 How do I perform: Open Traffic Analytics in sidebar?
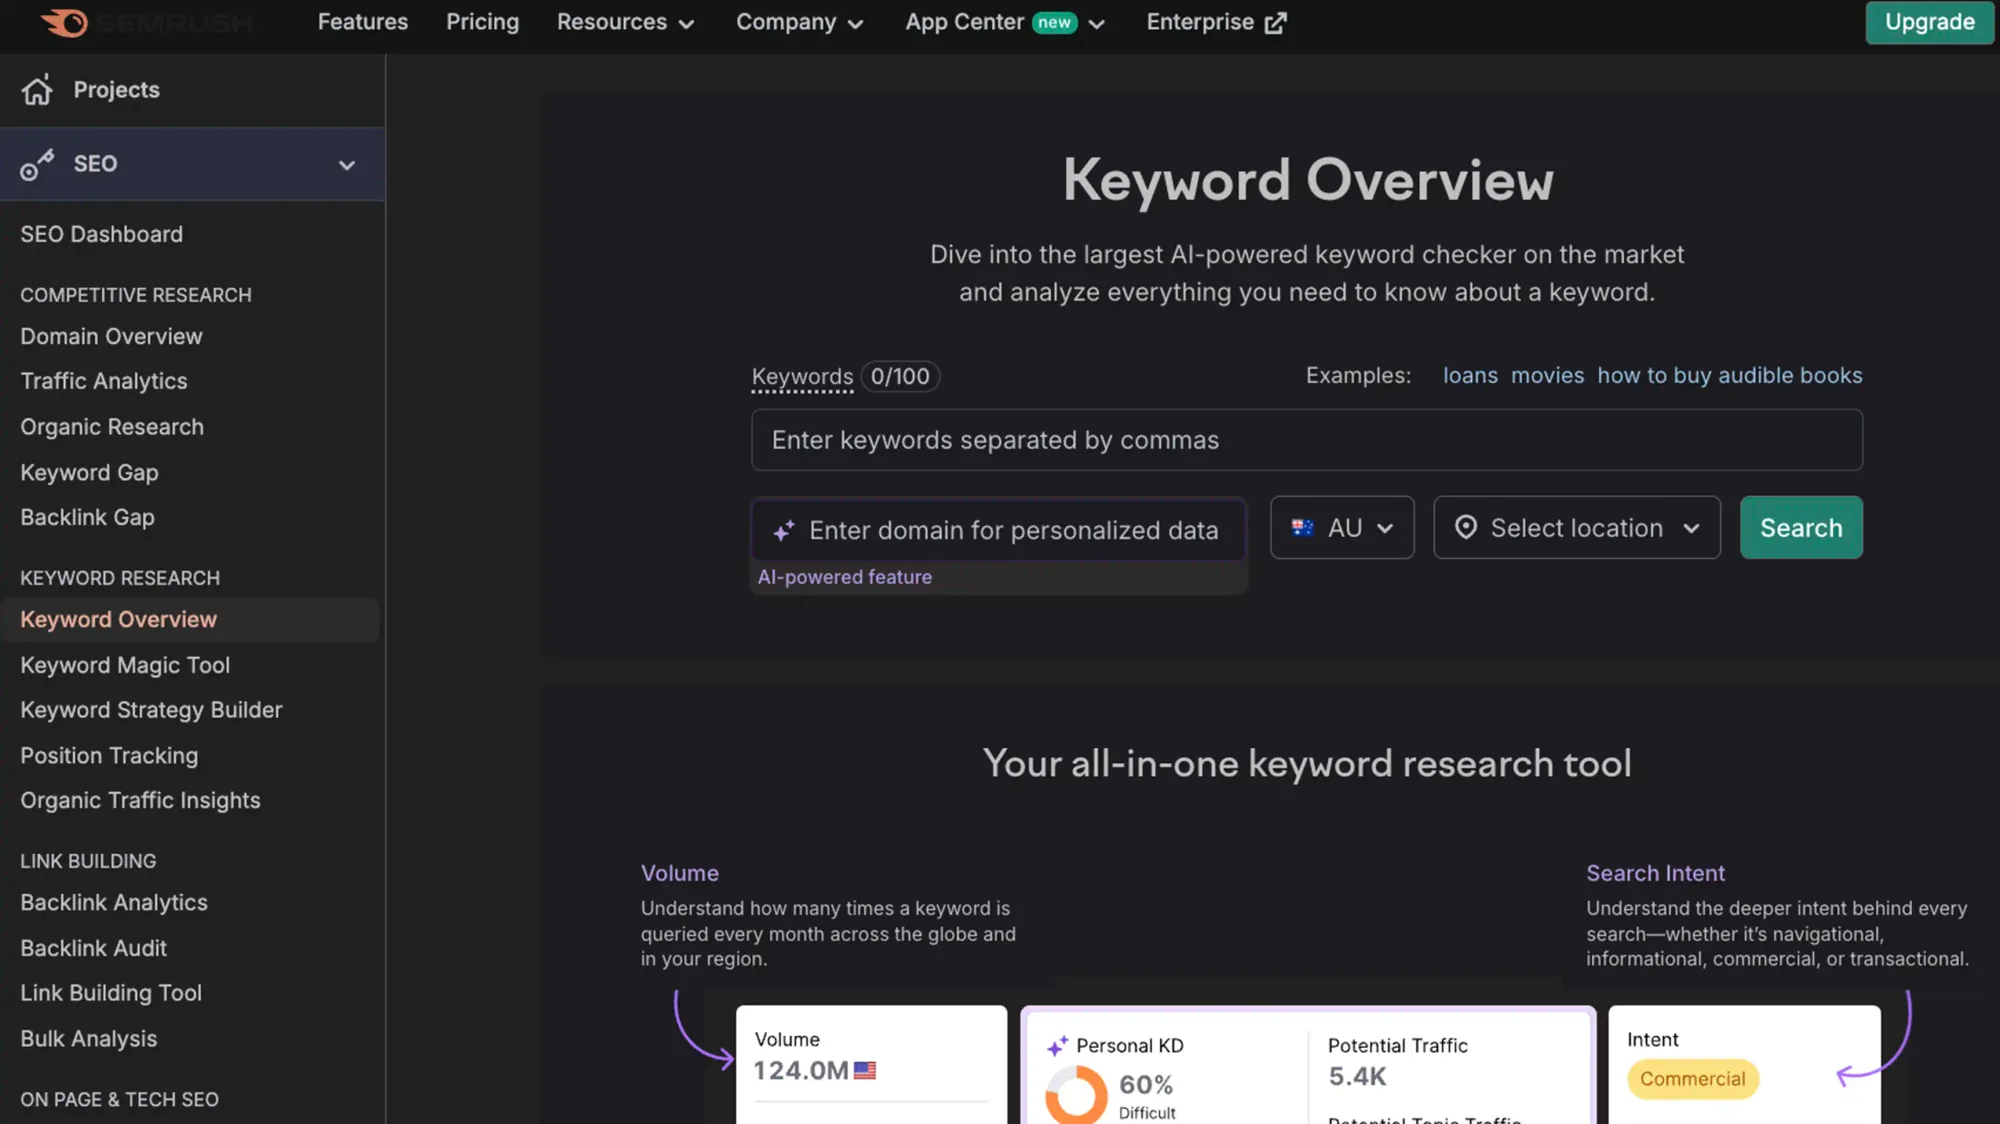pyautogui.click(x=104, y=381)
